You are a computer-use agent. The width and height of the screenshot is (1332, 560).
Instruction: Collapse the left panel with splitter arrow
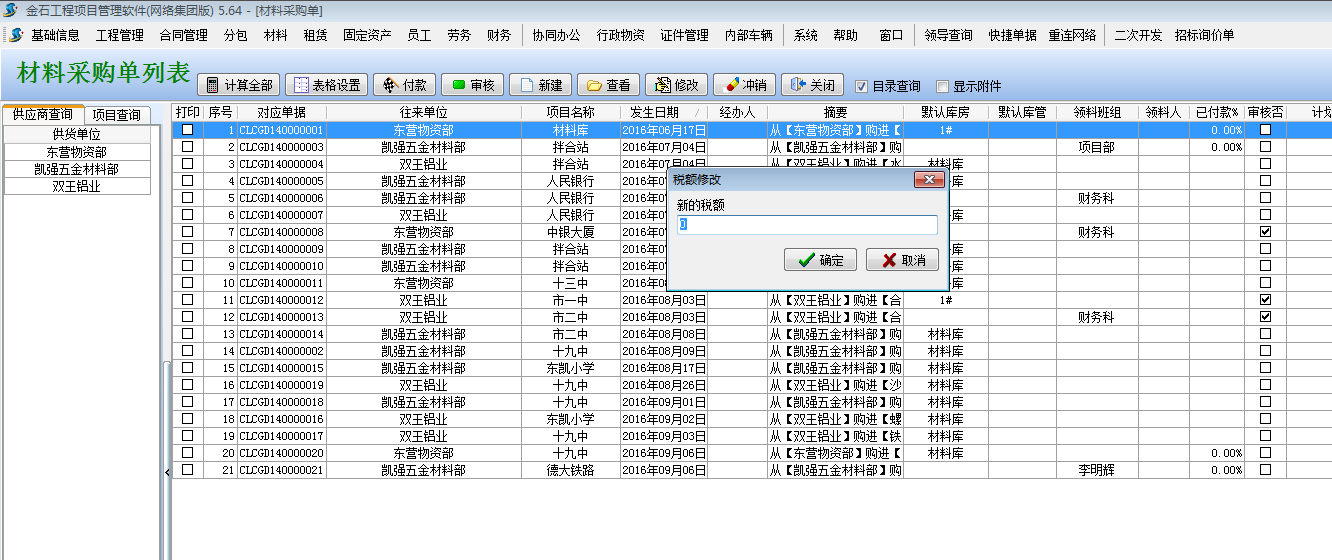167,471
